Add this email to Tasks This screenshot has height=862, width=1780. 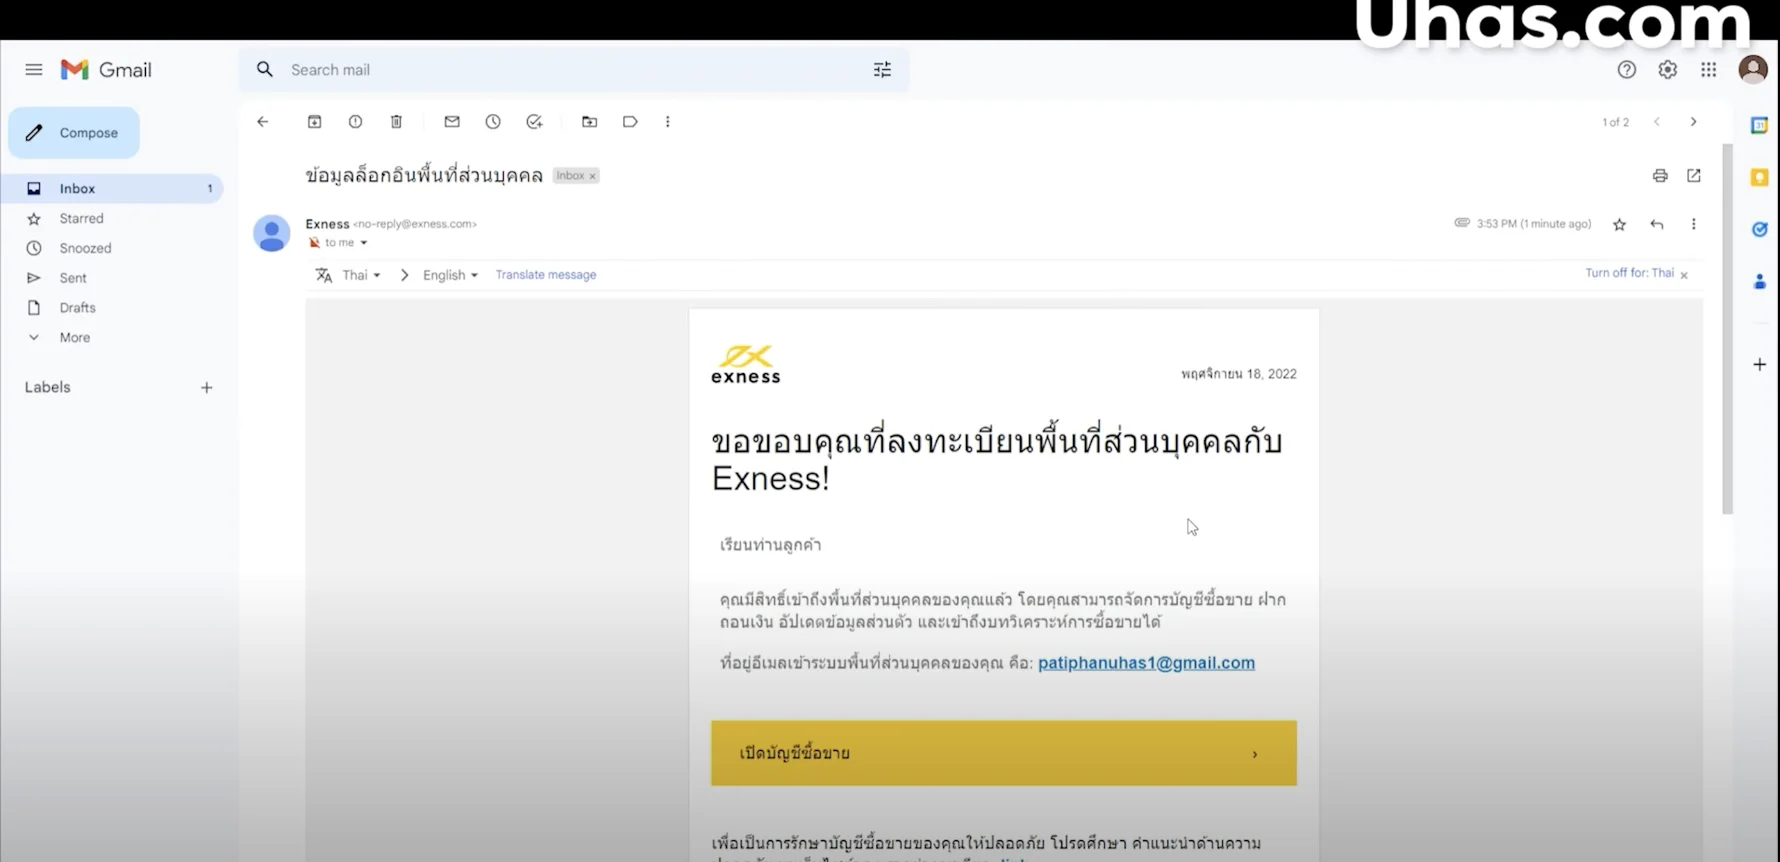(x=534, y=122)
